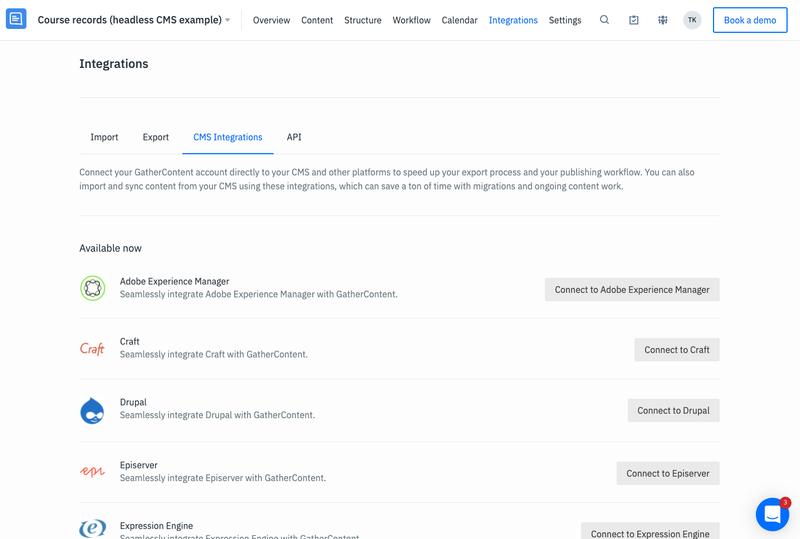Screen dimensions: 800x539
Task: Click the Craft logo
Action: (92, 349)
